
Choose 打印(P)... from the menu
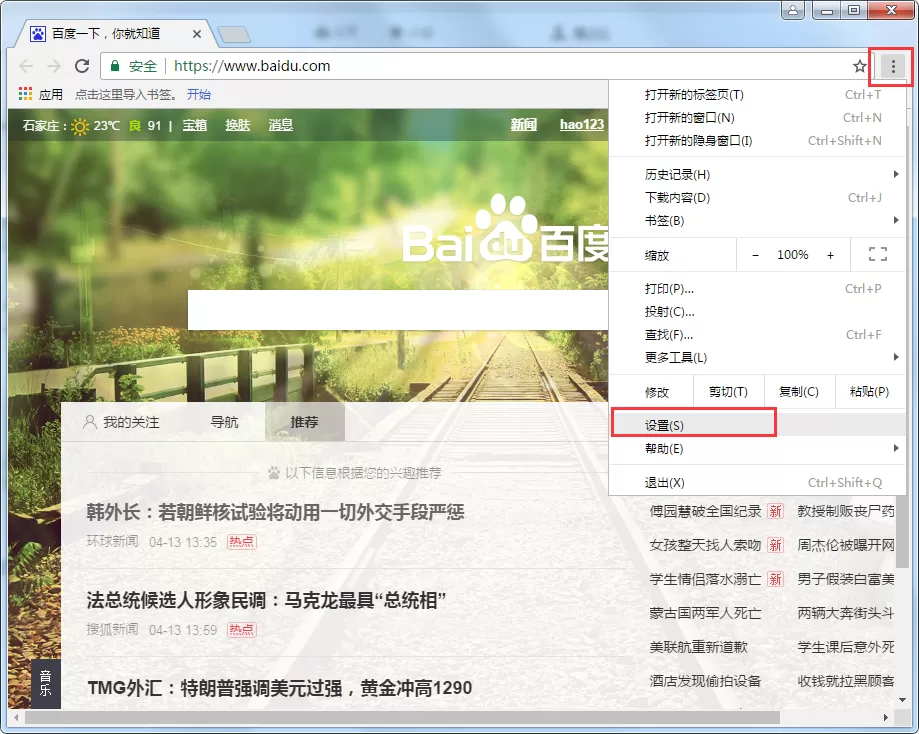coord(757,288)
